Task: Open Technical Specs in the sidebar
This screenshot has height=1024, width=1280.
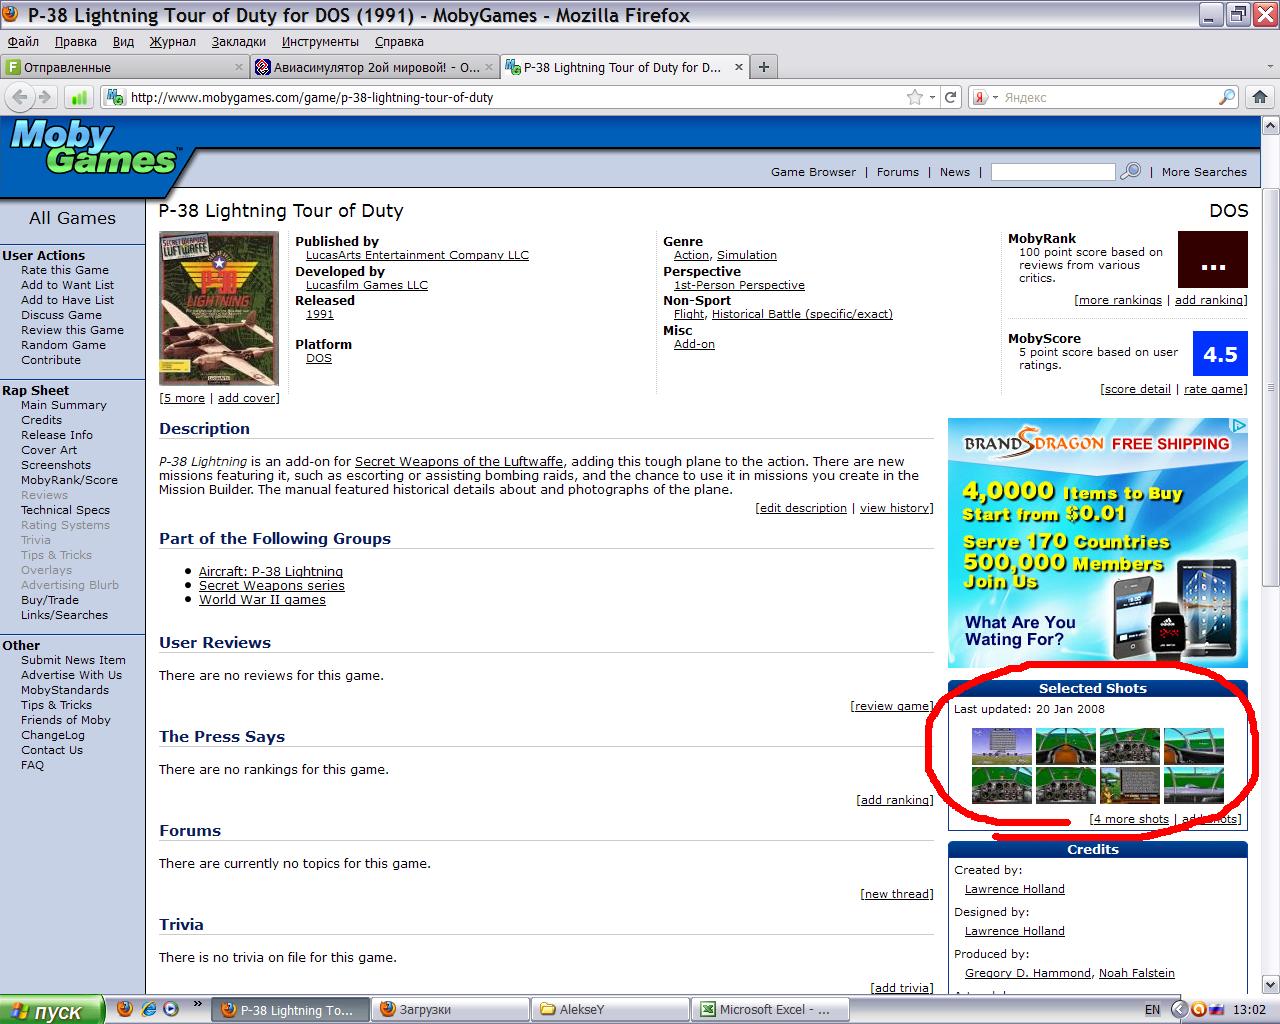Action: coord(65,510)
